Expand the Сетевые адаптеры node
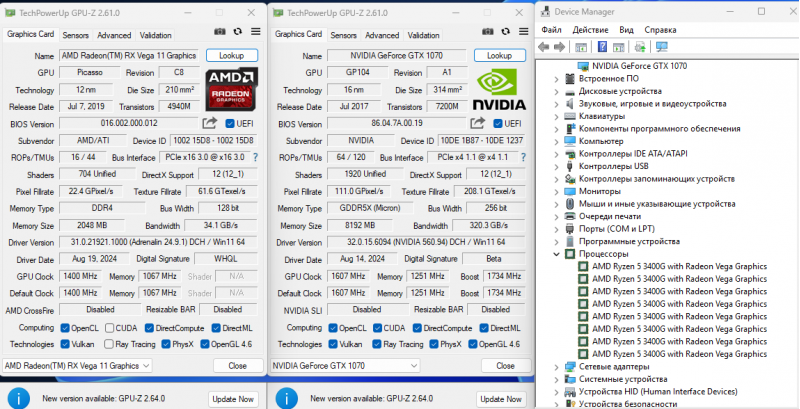The height and width of the screenshot is (409, 800). coord(557,367)
